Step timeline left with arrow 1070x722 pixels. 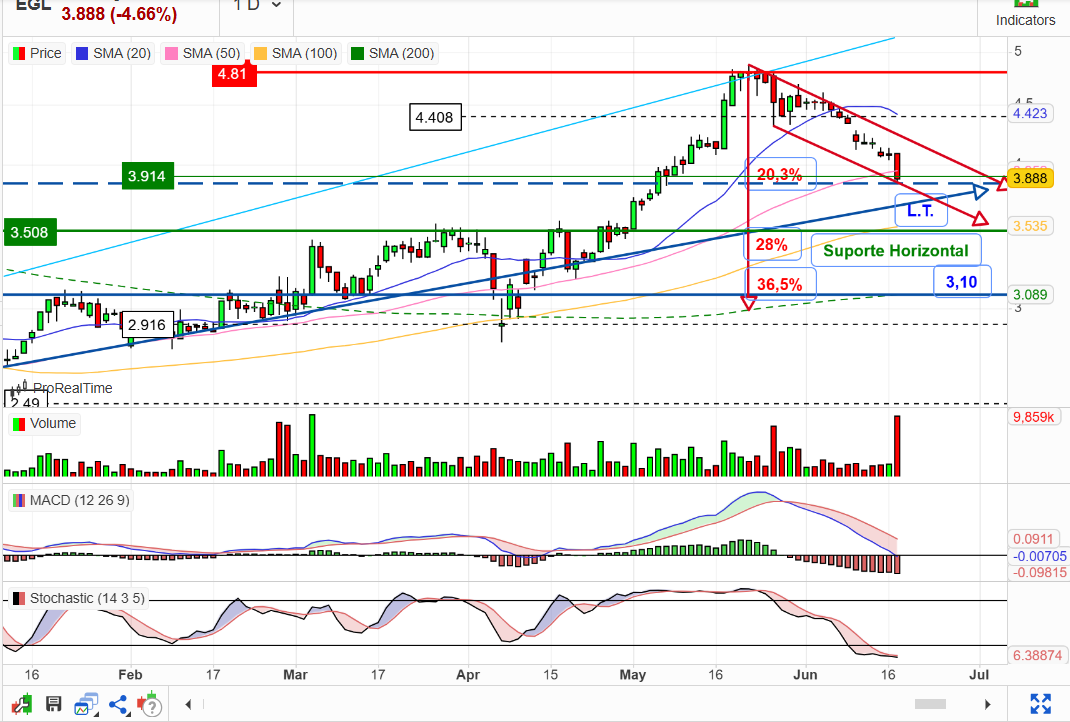click(x=188, y=704)
